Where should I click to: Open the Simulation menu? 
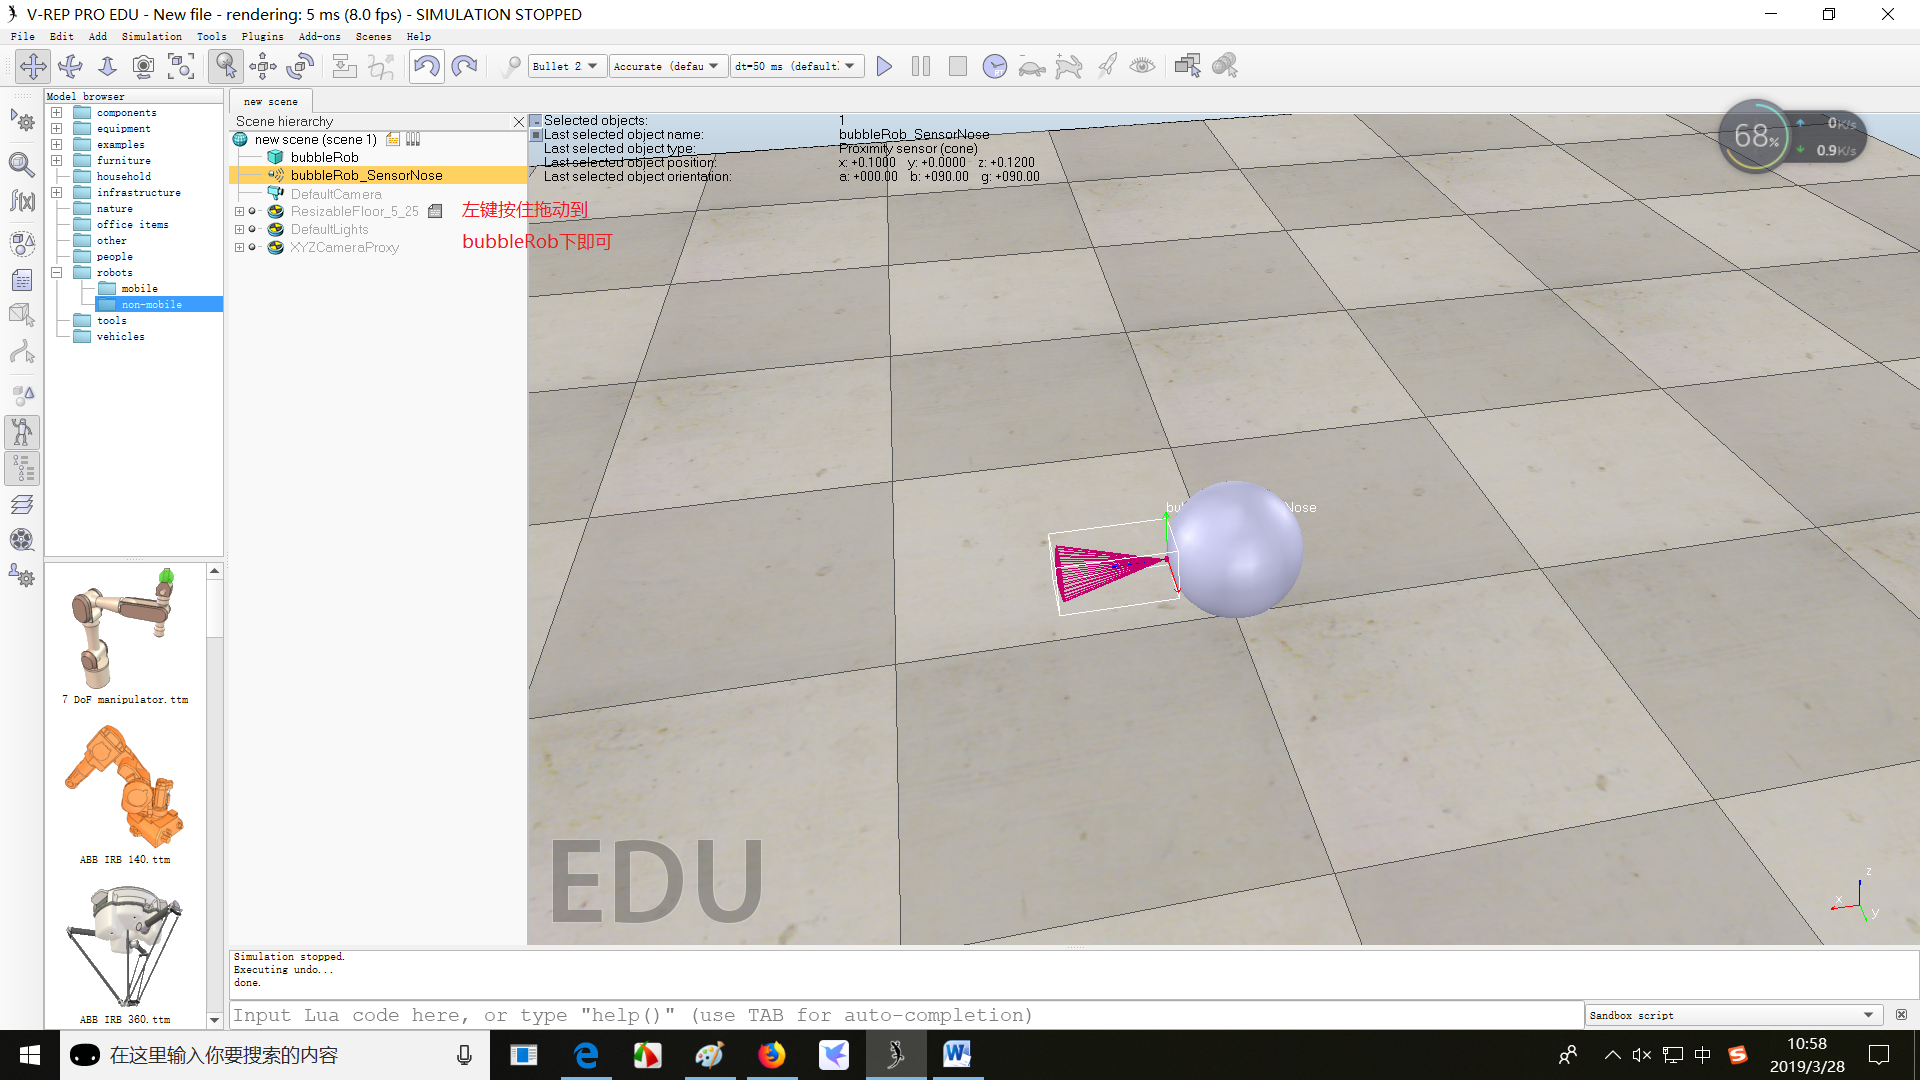coord(151,36)
